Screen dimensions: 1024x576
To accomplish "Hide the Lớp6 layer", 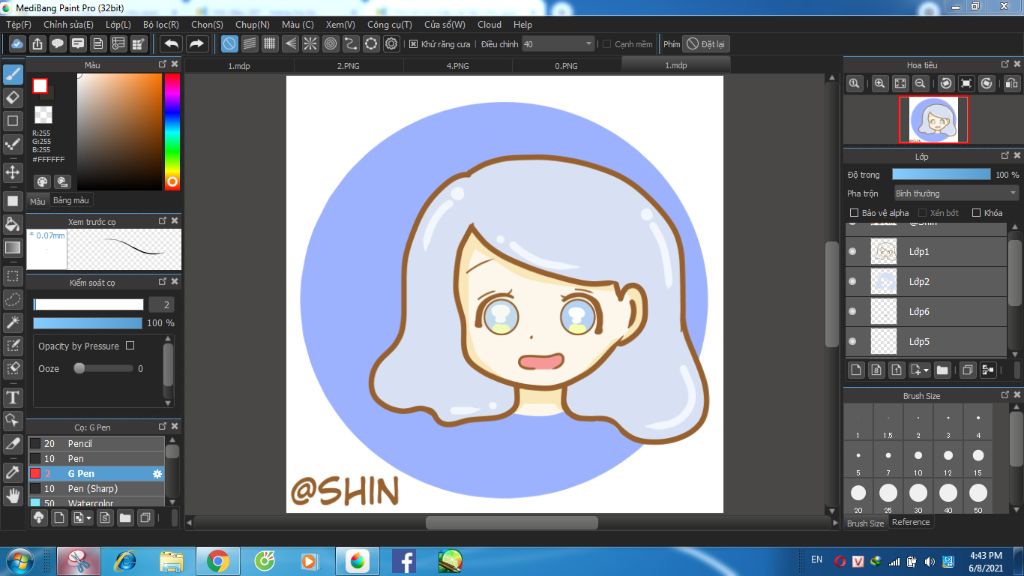I will [x=852, y=312].
